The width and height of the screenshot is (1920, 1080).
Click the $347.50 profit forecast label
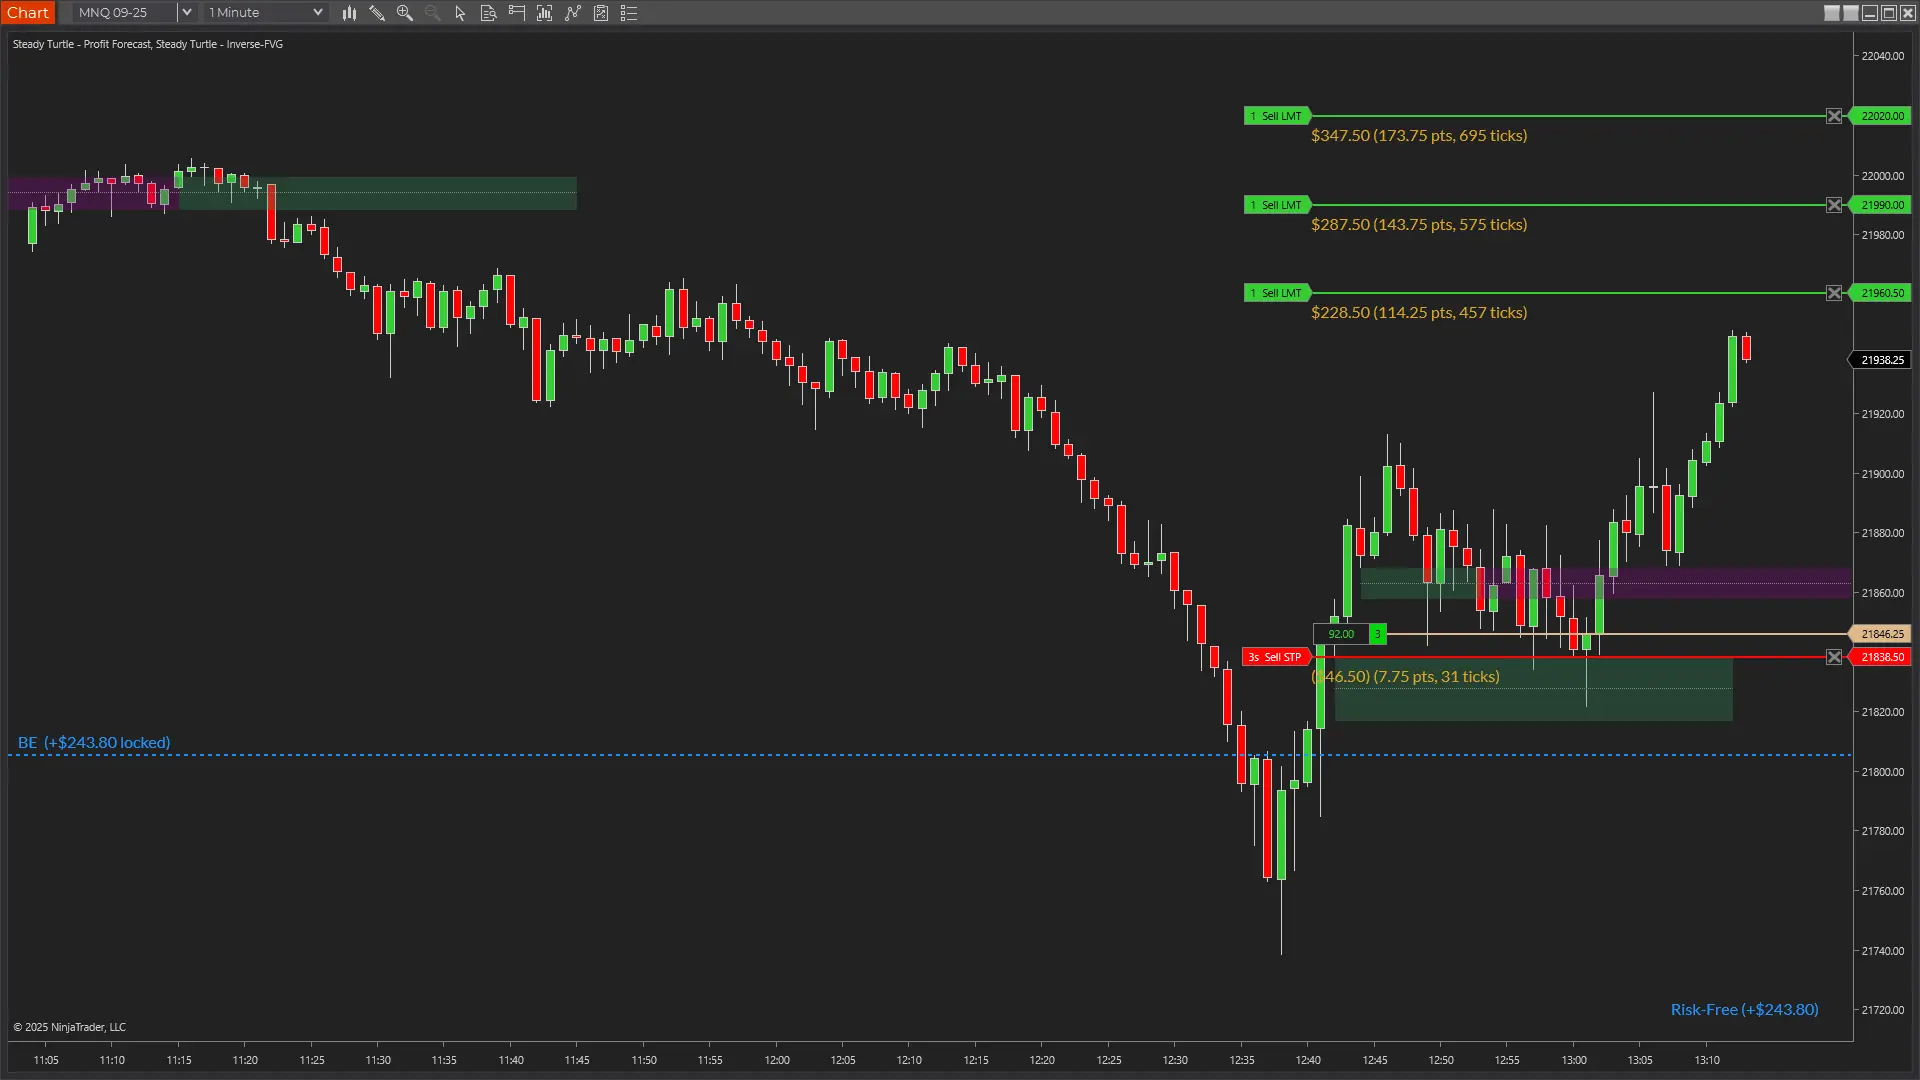1419,136
